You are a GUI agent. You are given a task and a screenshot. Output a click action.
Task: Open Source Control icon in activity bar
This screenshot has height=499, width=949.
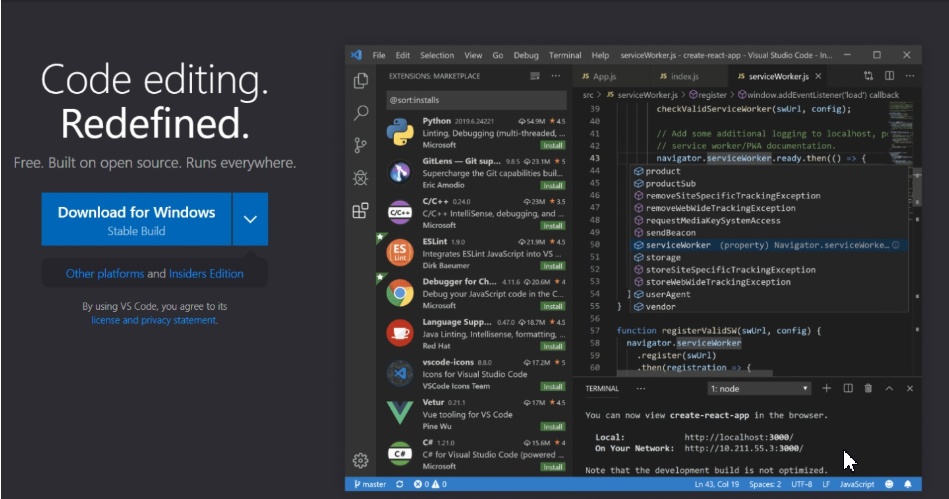(x=361, y=145)
